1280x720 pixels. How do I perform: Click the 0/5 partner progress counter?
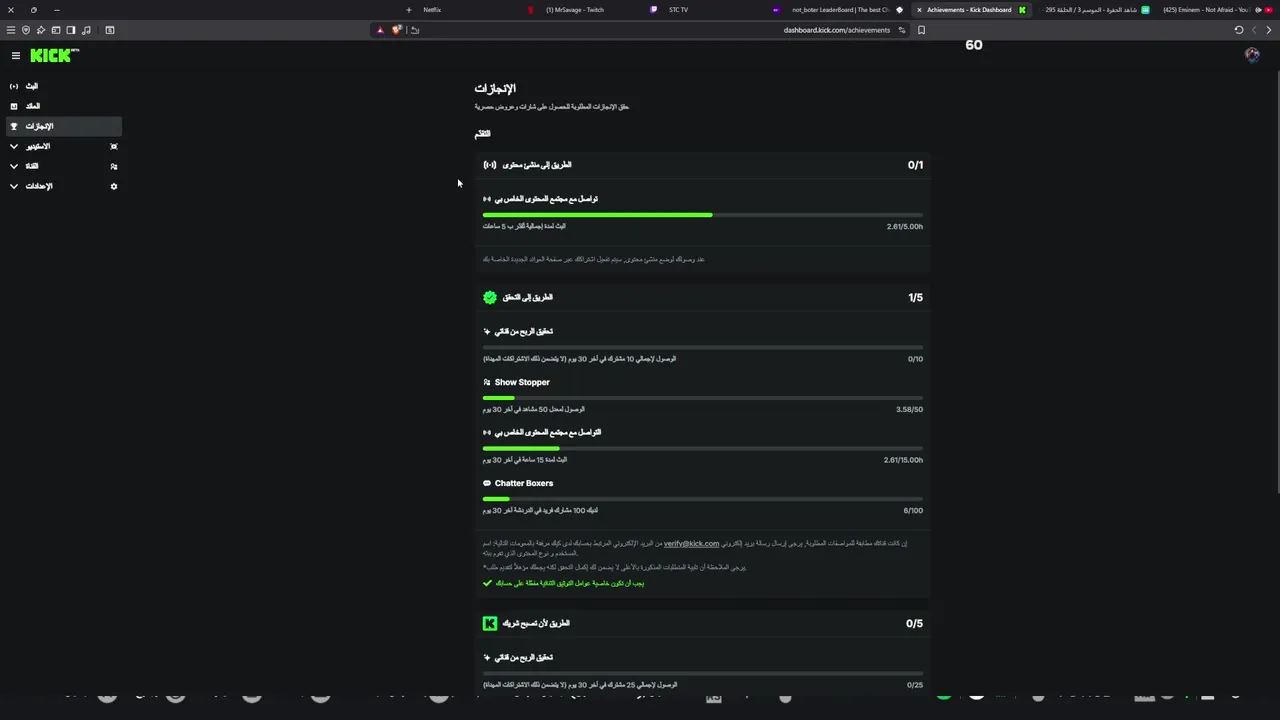coord(915,623)
